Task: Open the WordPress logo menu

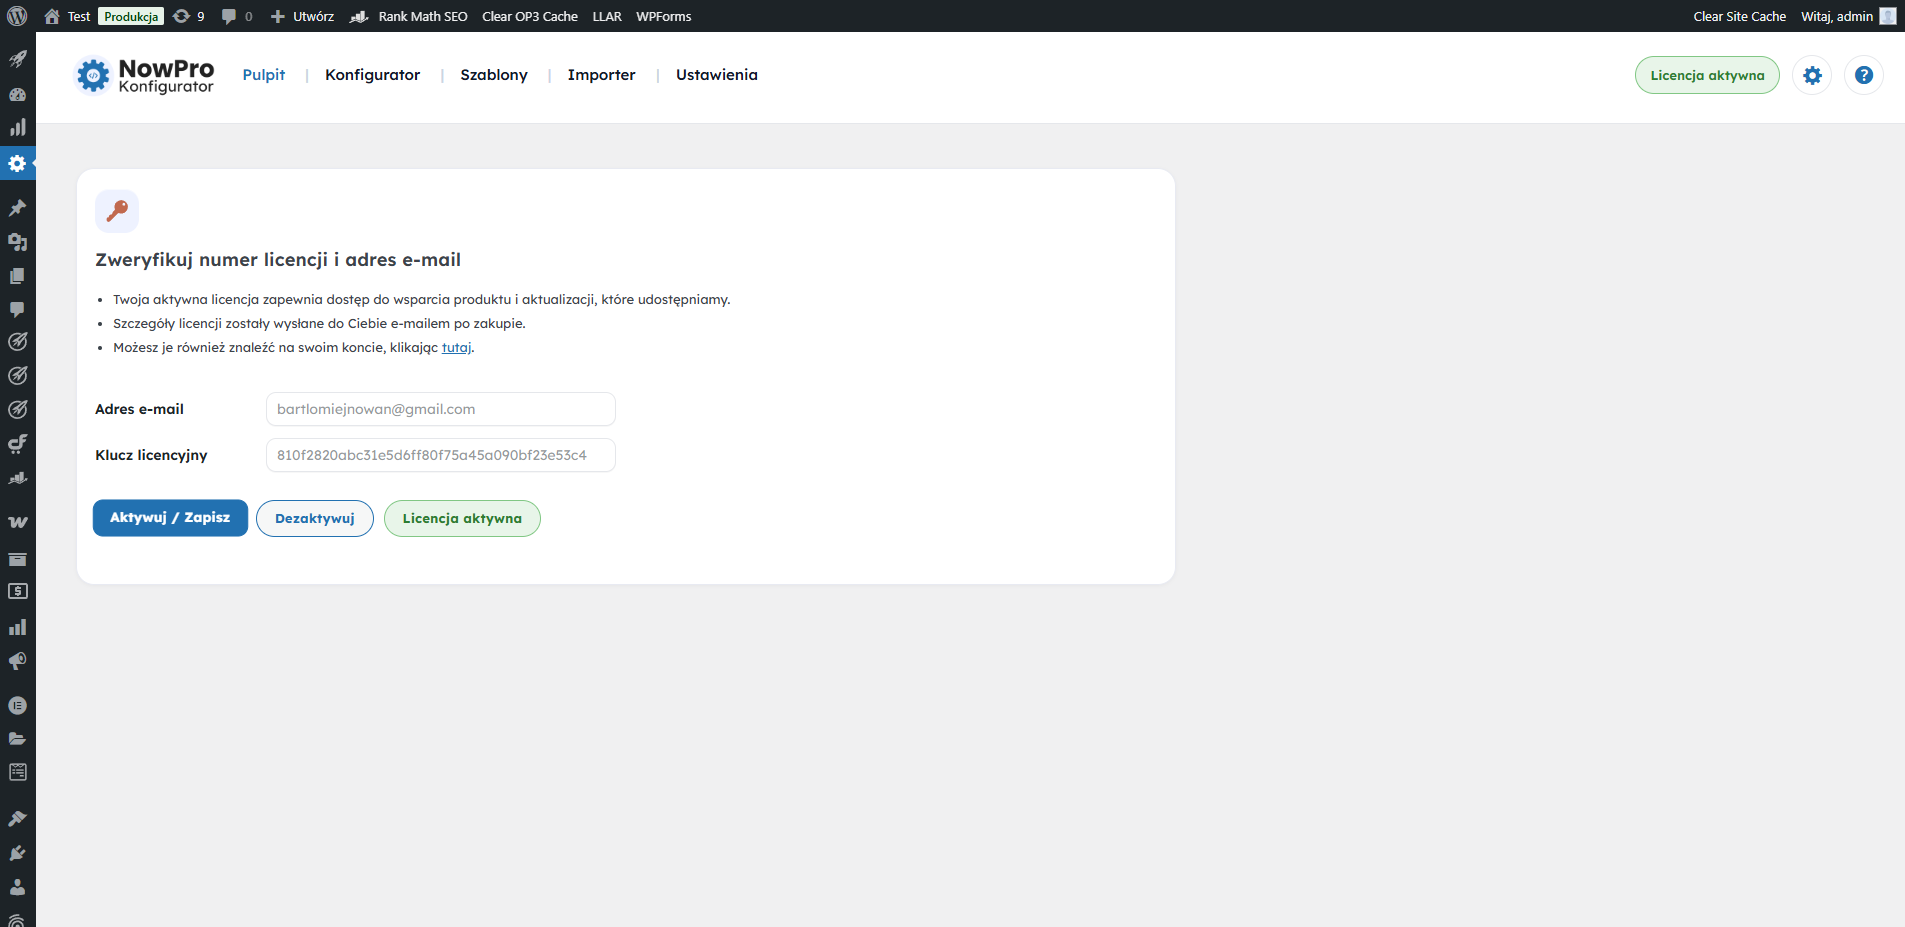Action: 17,16
